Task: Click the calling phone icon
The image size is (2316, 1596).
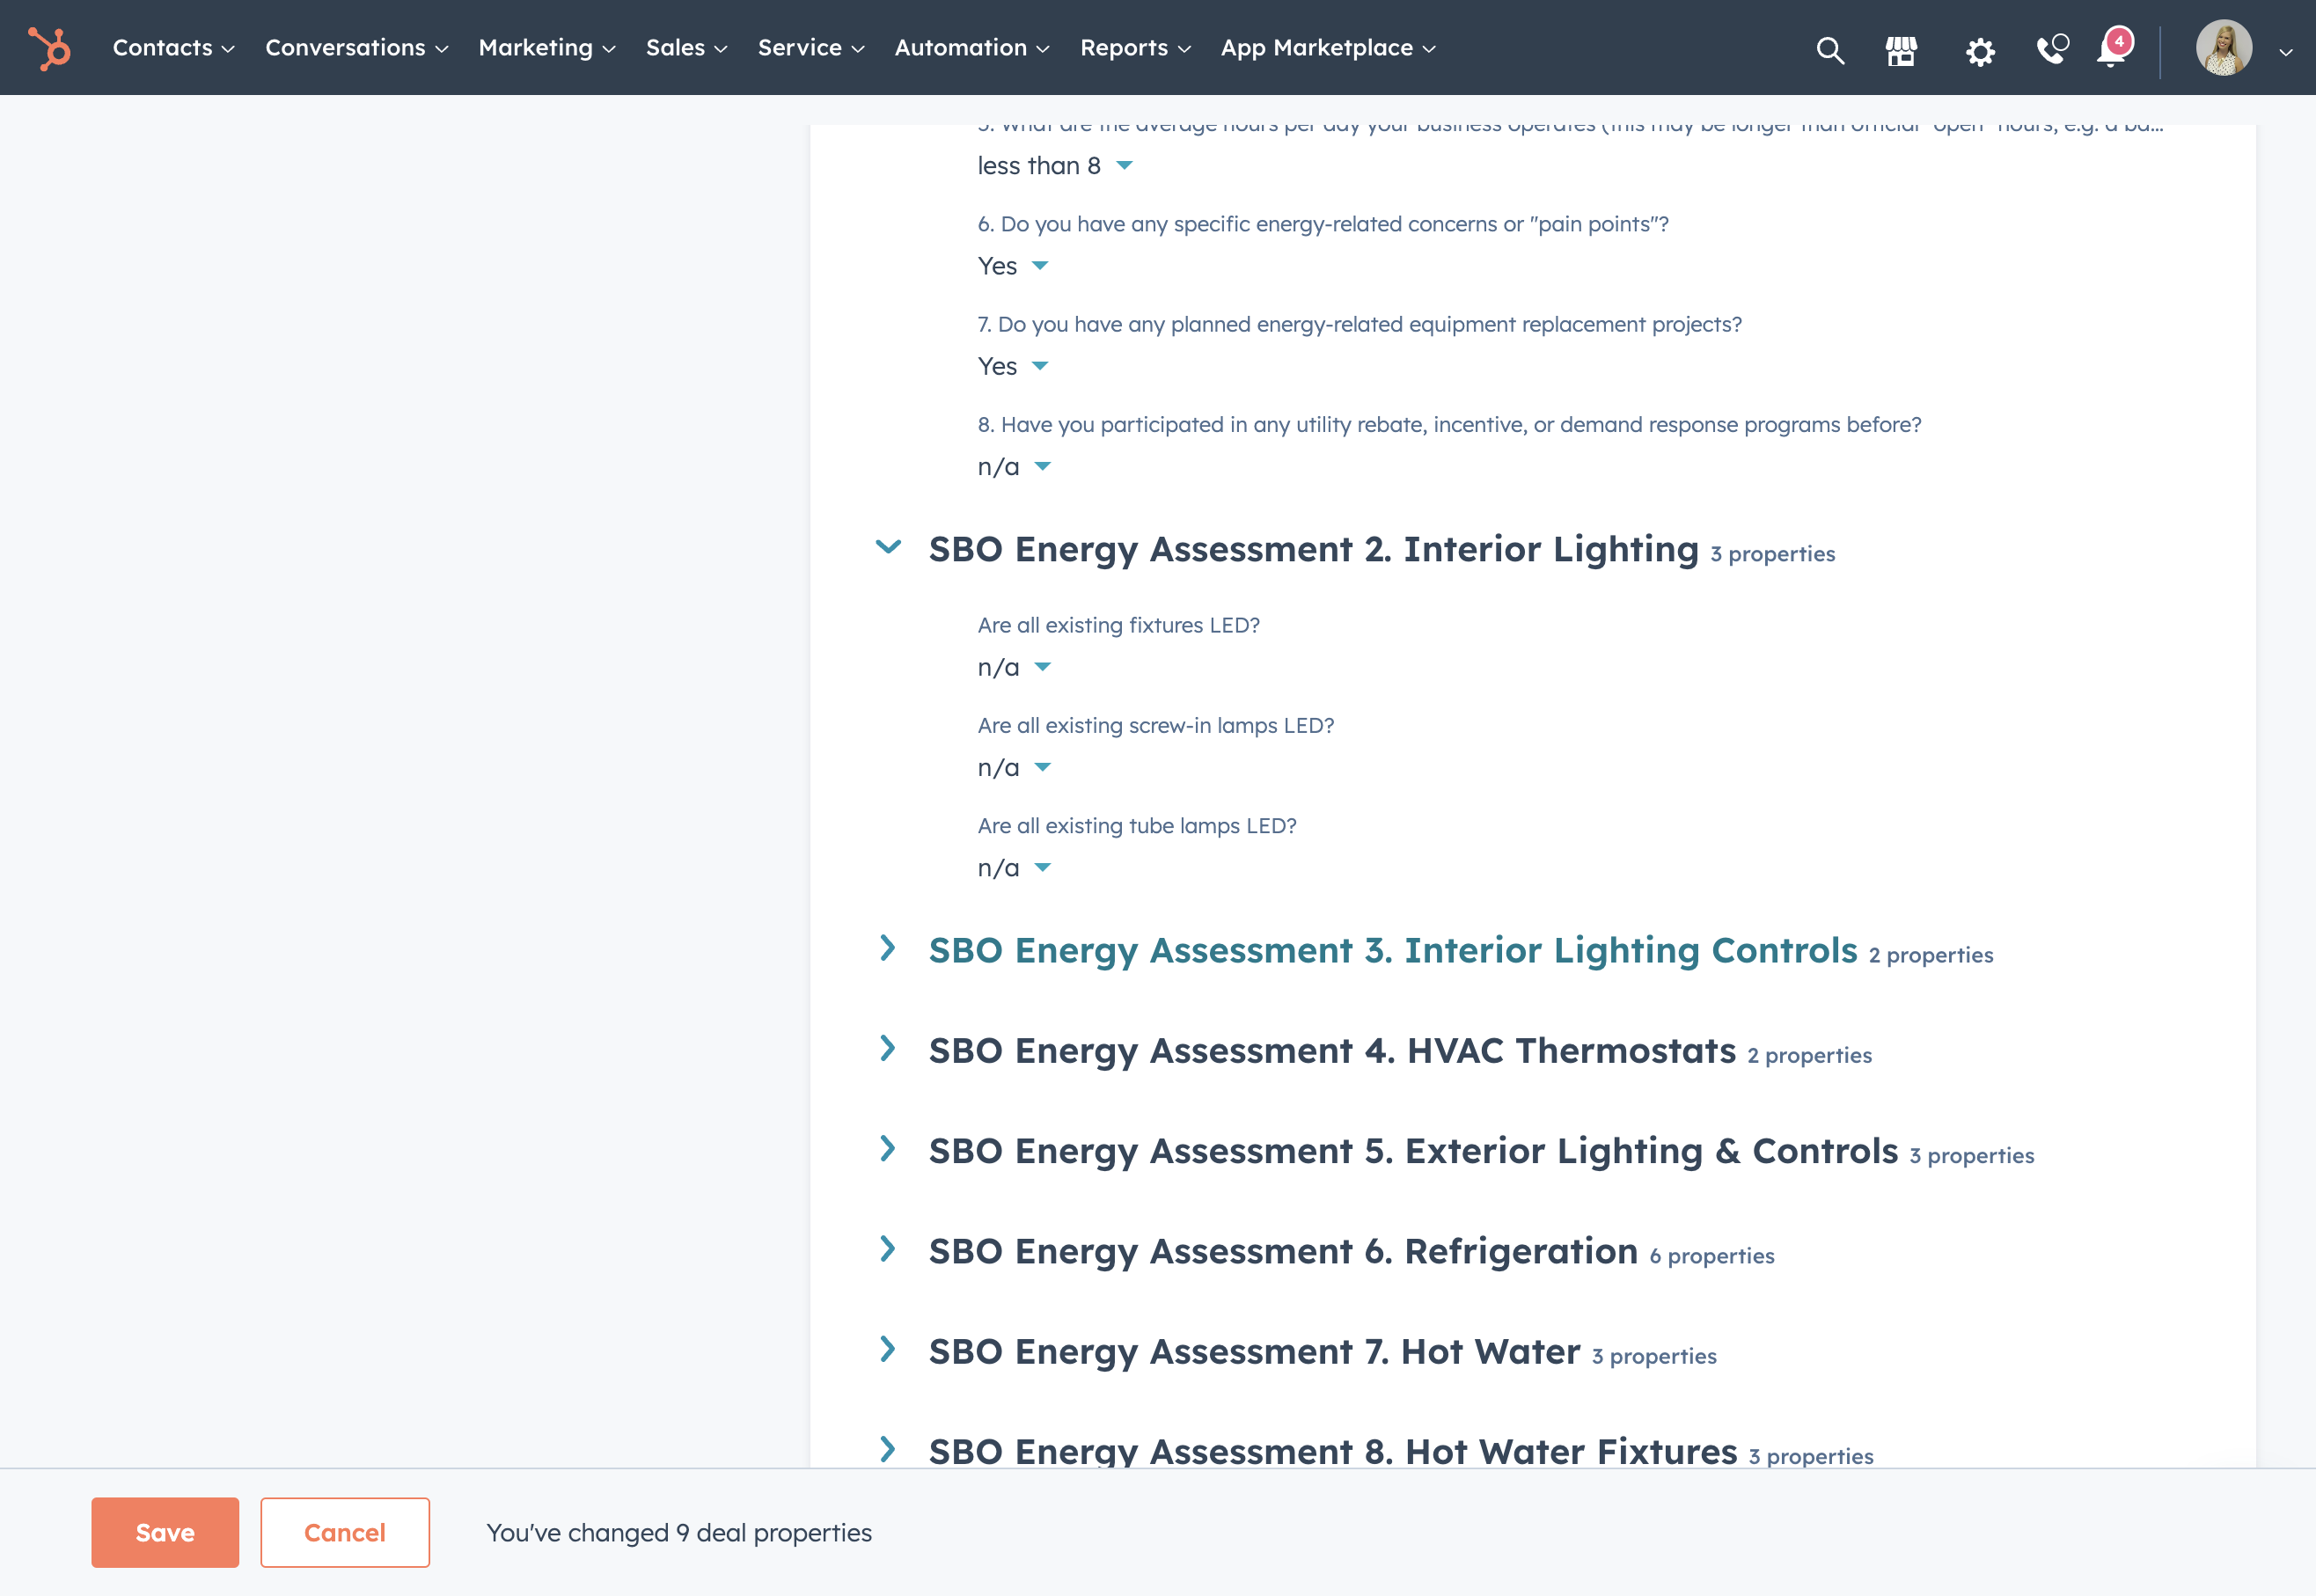Action: [x=2052, y=49]
